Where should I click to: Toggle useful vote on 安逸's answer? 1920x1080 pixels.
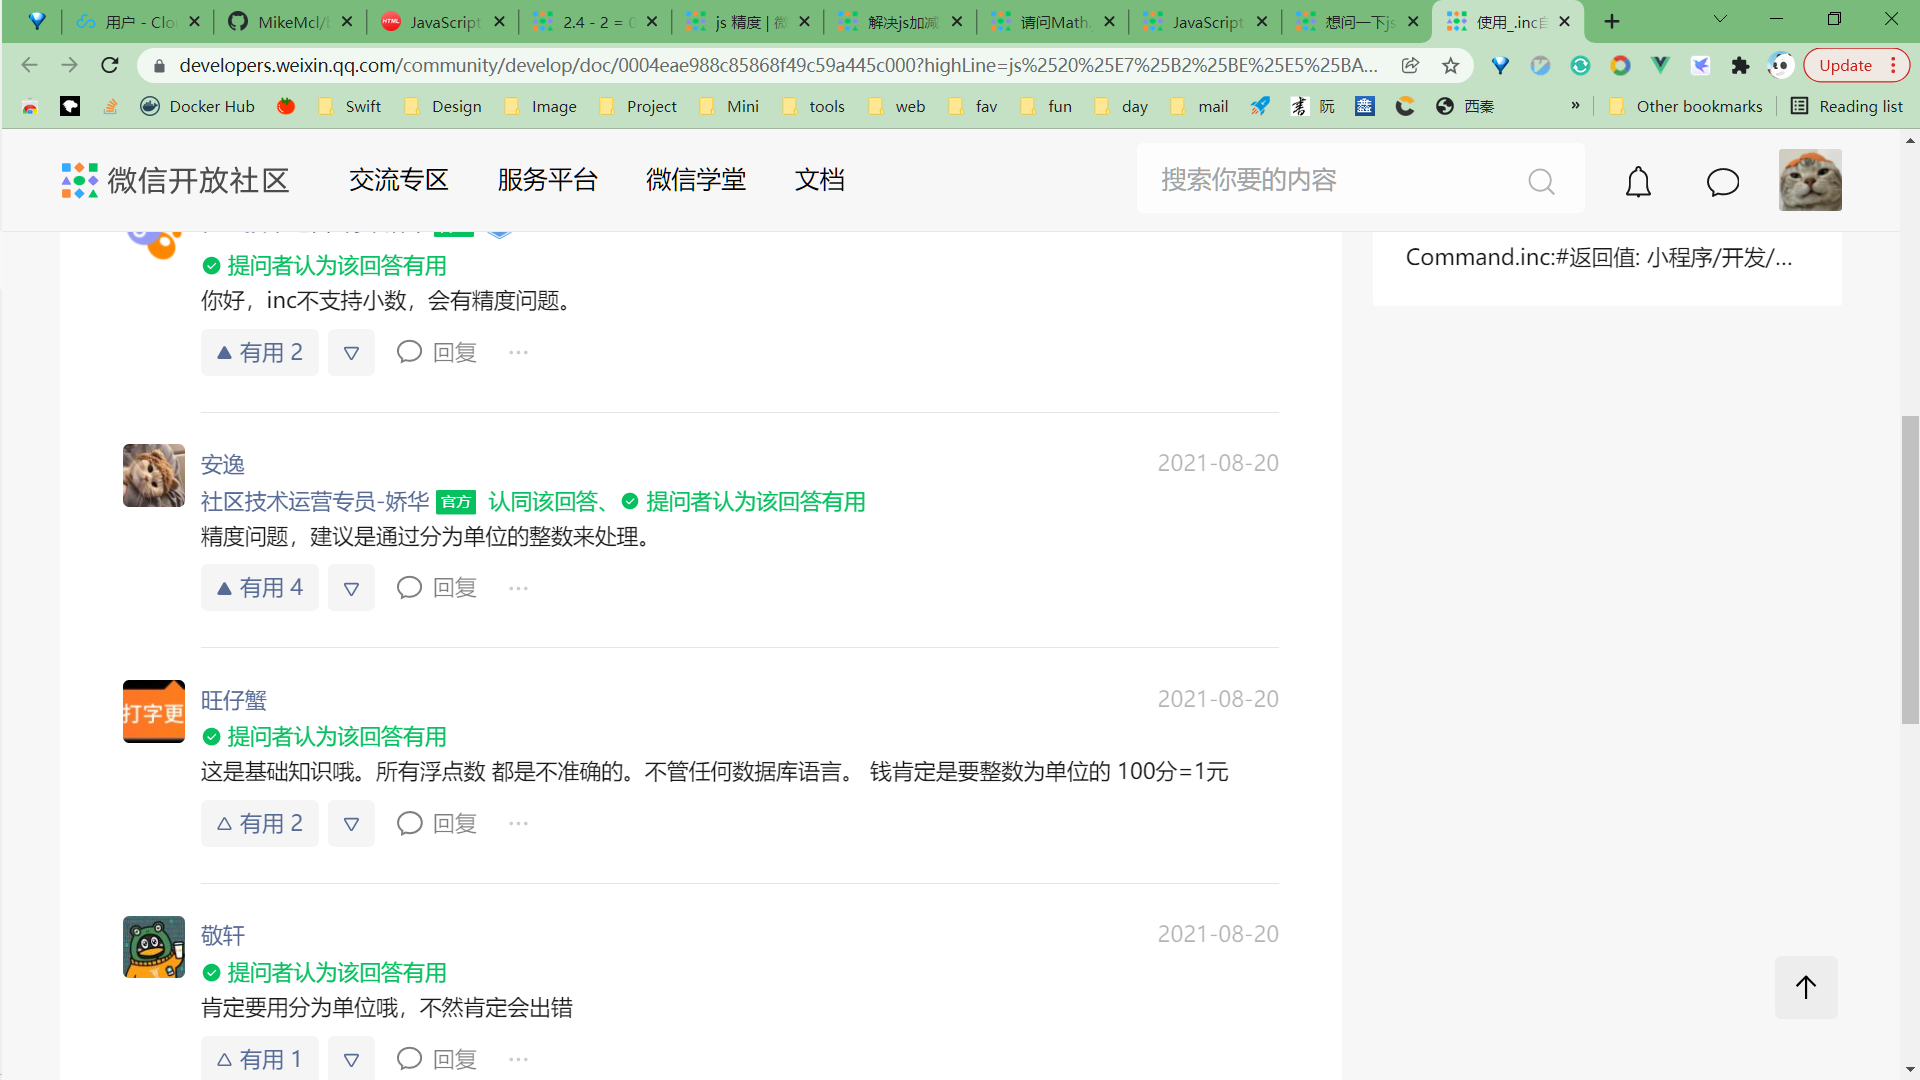(260, 588)
